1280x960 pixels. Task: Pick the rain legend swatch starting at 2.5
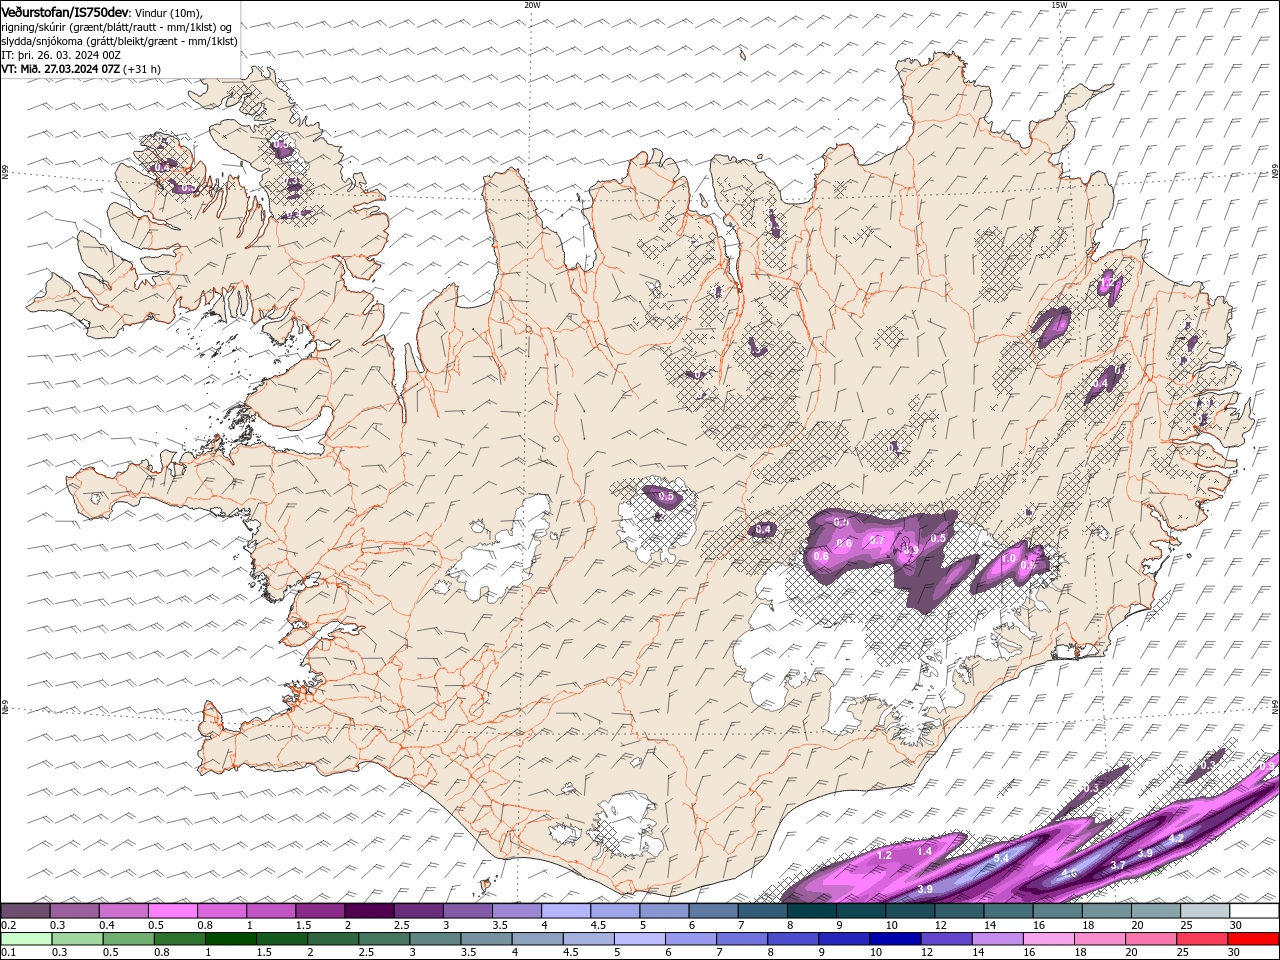[x=384, y=938]
